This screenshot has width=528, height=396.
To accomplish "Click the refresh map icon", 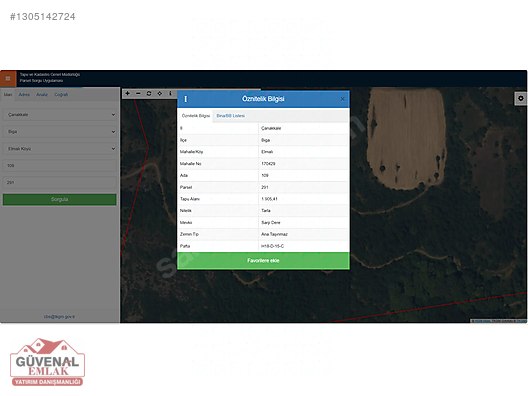I will (x=149, y=93).
